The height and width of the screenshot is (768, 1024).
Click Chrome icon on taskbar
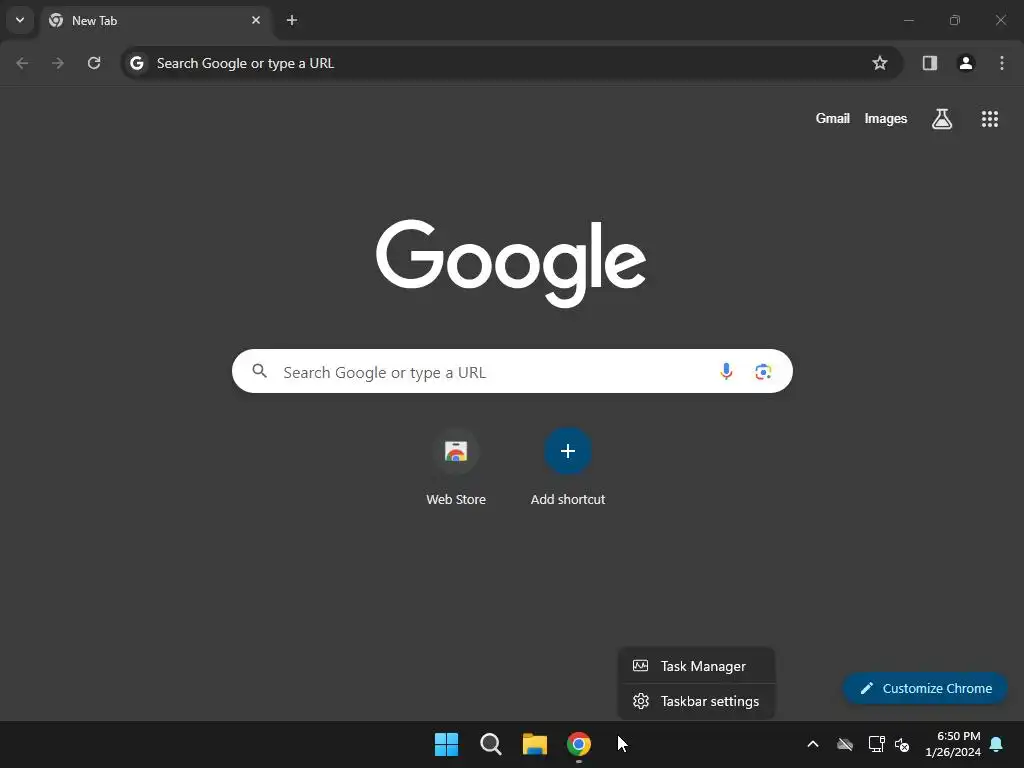(x=579, y=744)
